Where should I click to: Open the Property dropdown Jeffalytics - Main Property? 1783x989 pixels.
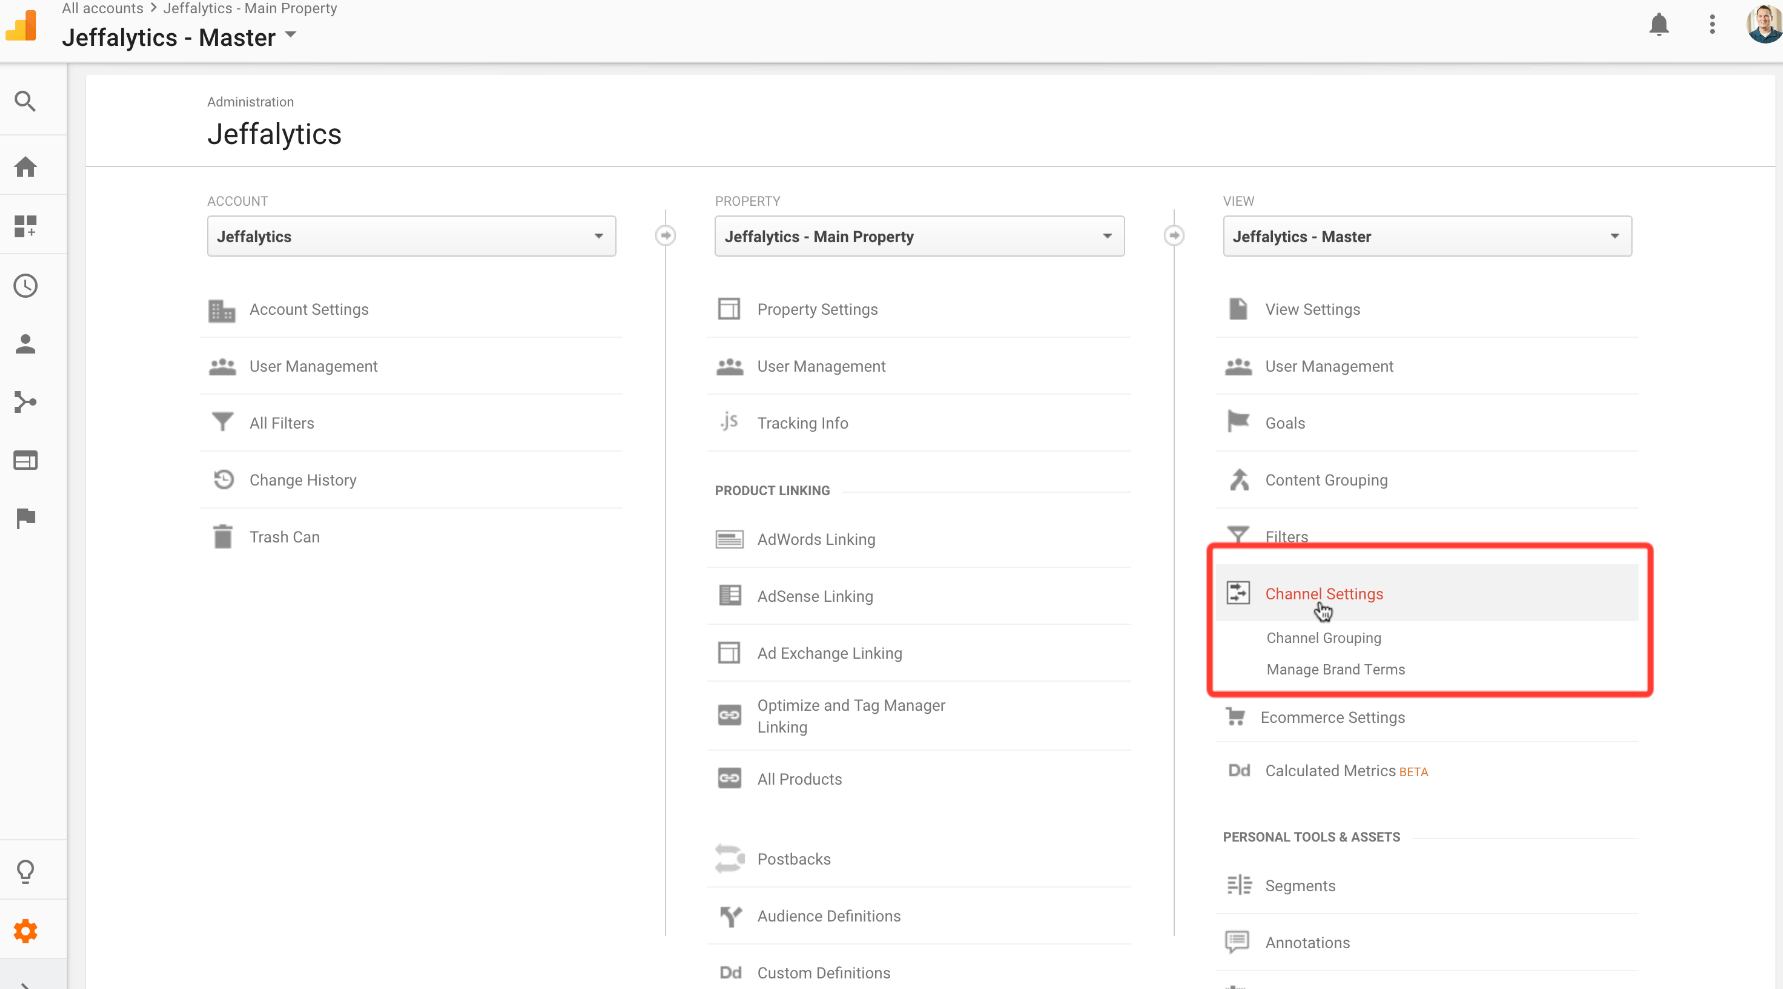(x=919, y=237)
